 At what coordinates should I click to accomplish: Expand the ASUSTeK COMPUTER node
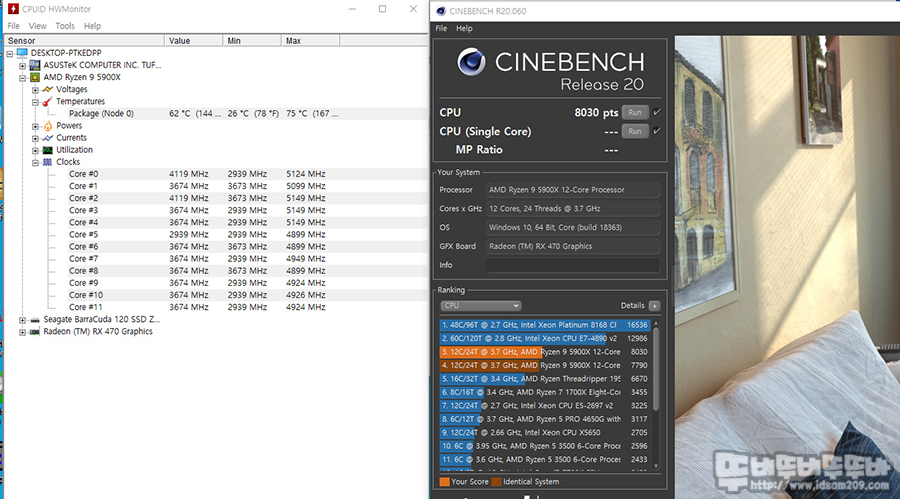[22, 65]
